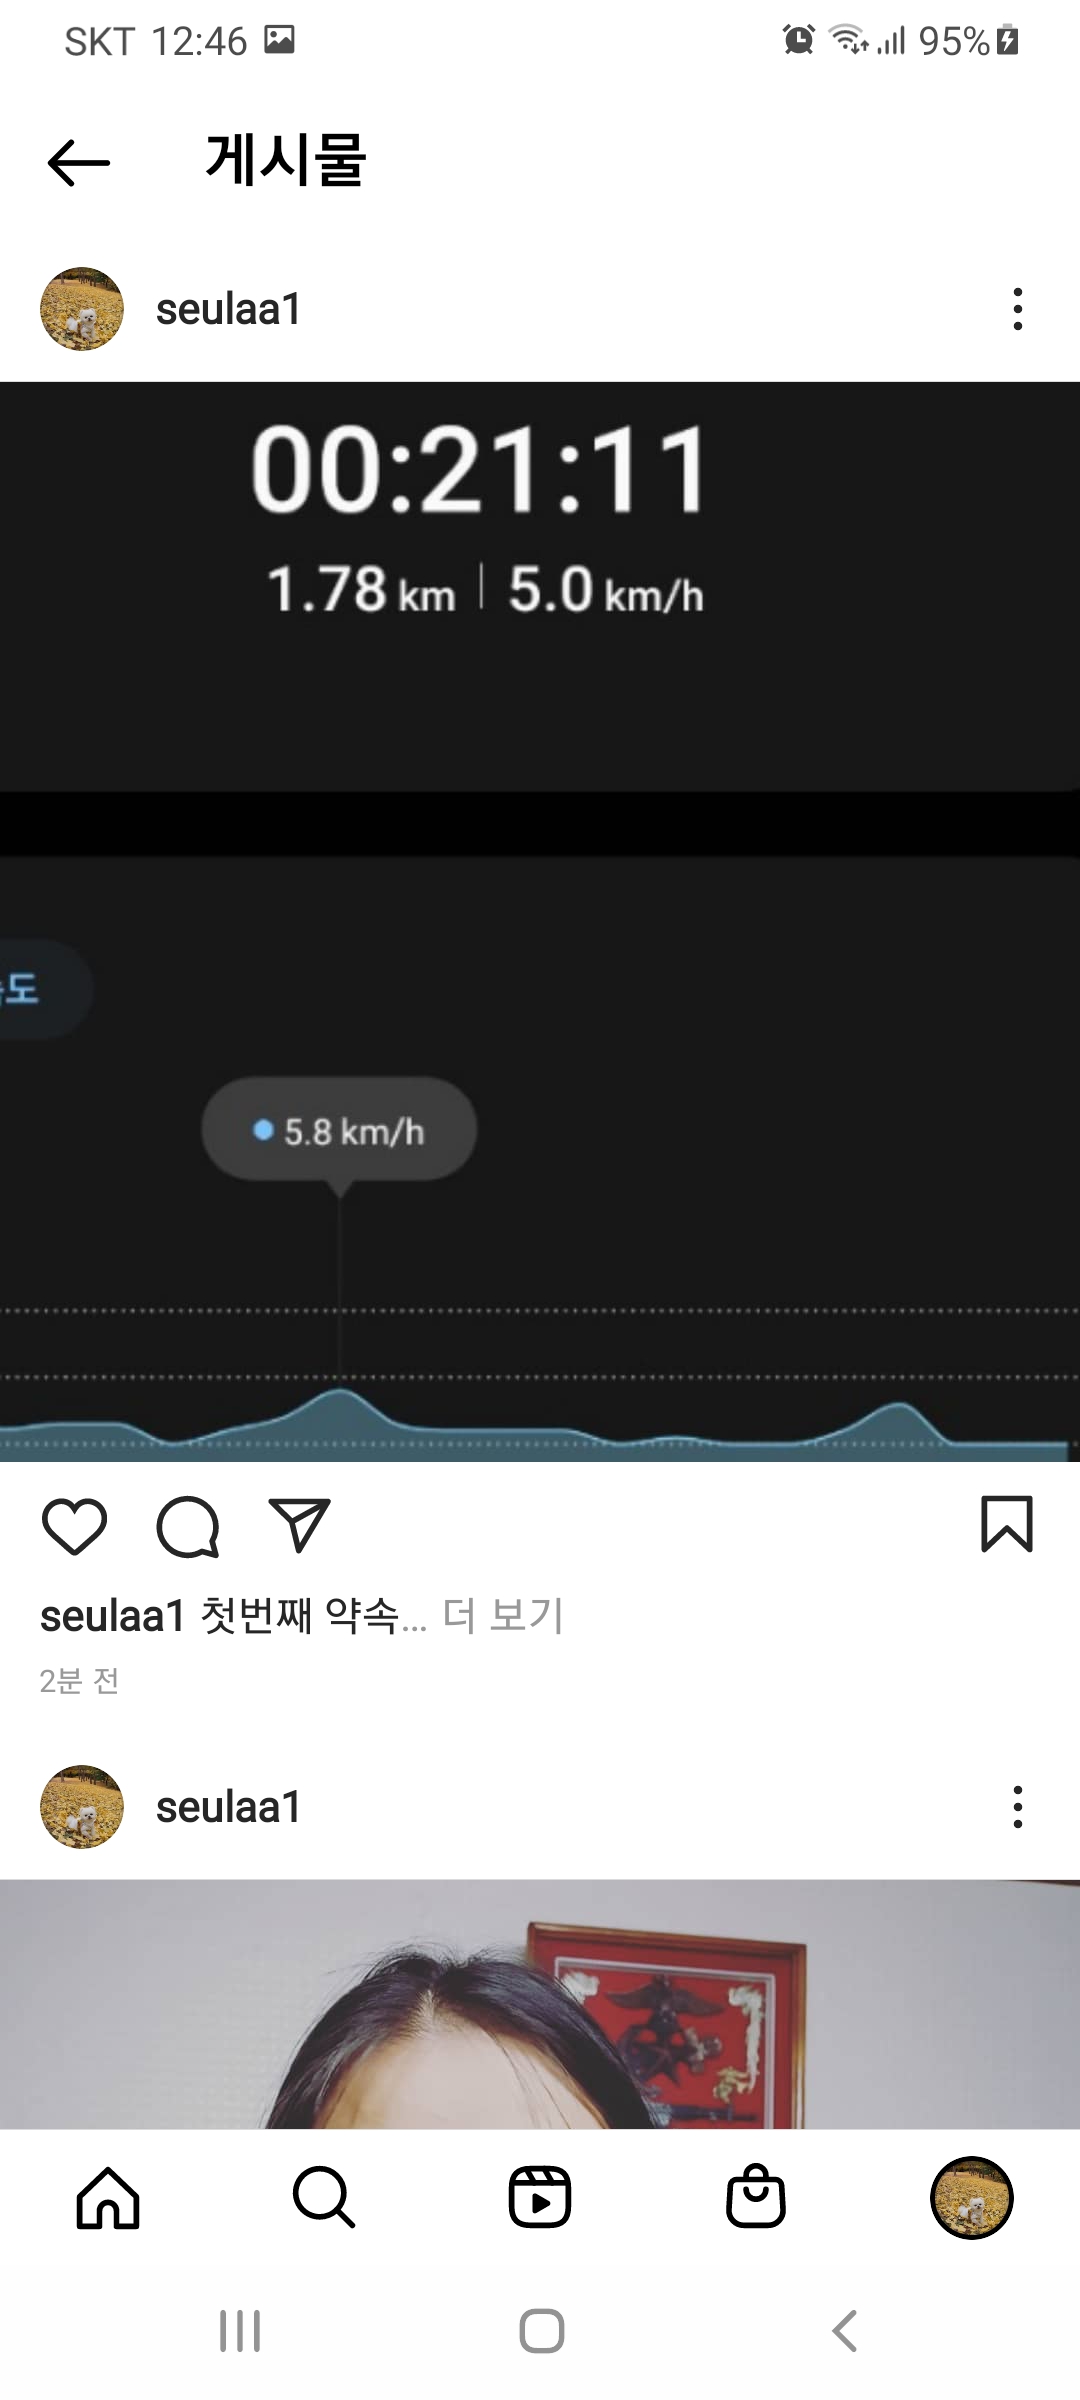1080x2400 pixels.
Task: Open options menu on first seulaa1 post
Action: point(1018,309)
